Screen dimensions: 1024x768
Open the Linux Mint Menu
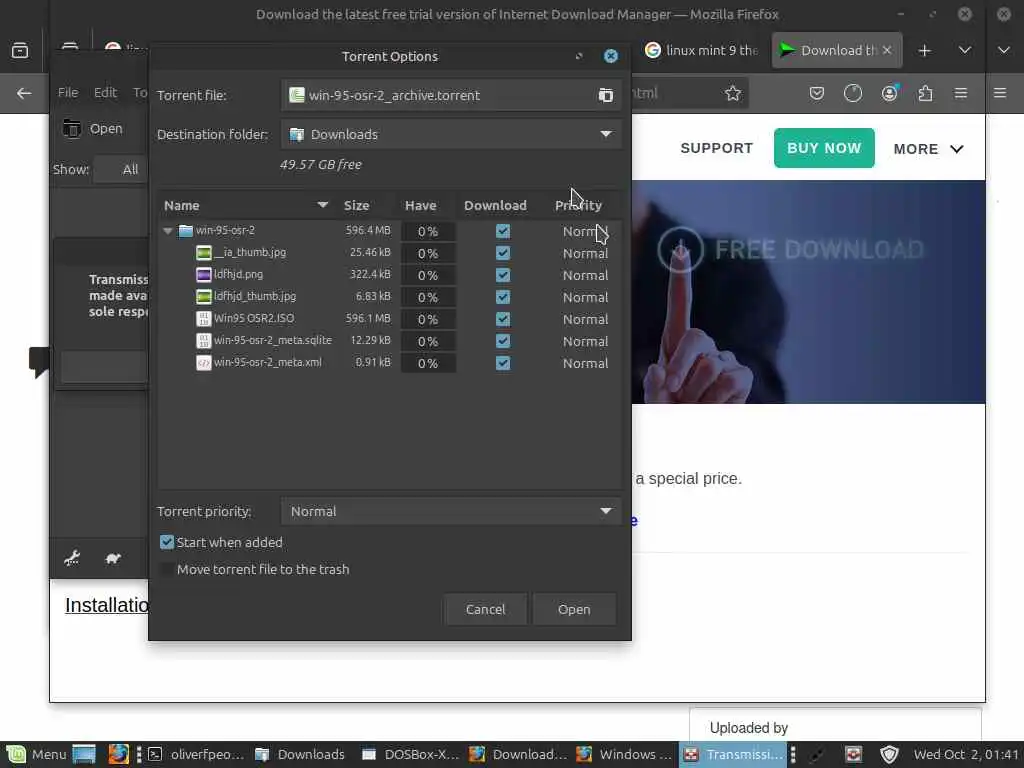click(x=37, y=755)
